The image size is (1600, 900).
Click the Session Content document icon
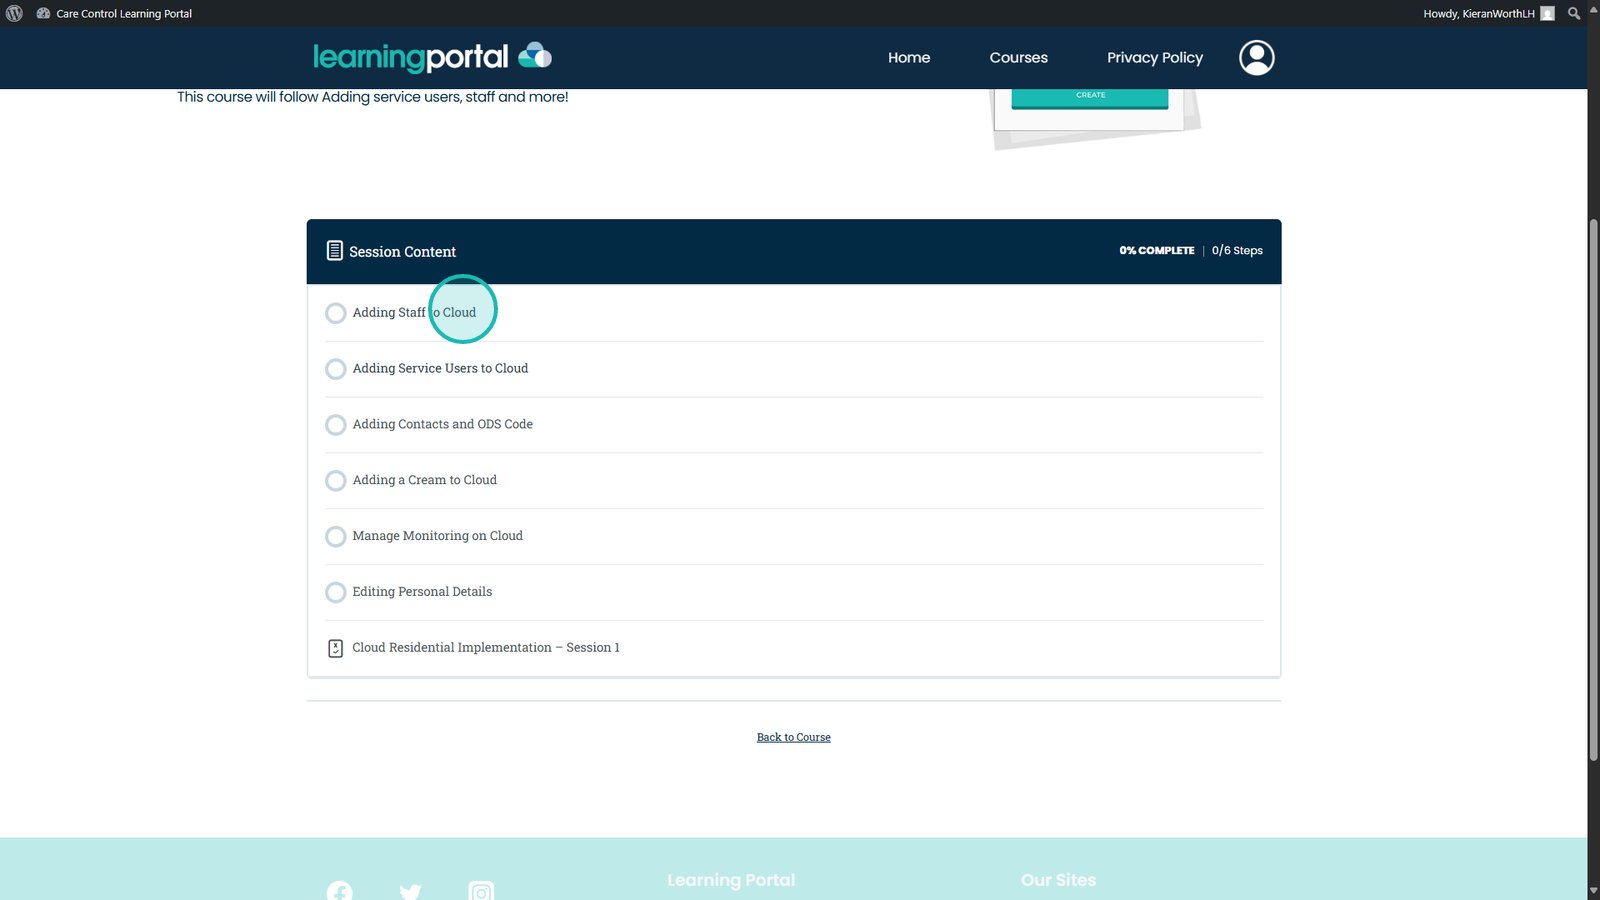click(x=335, y=251)
